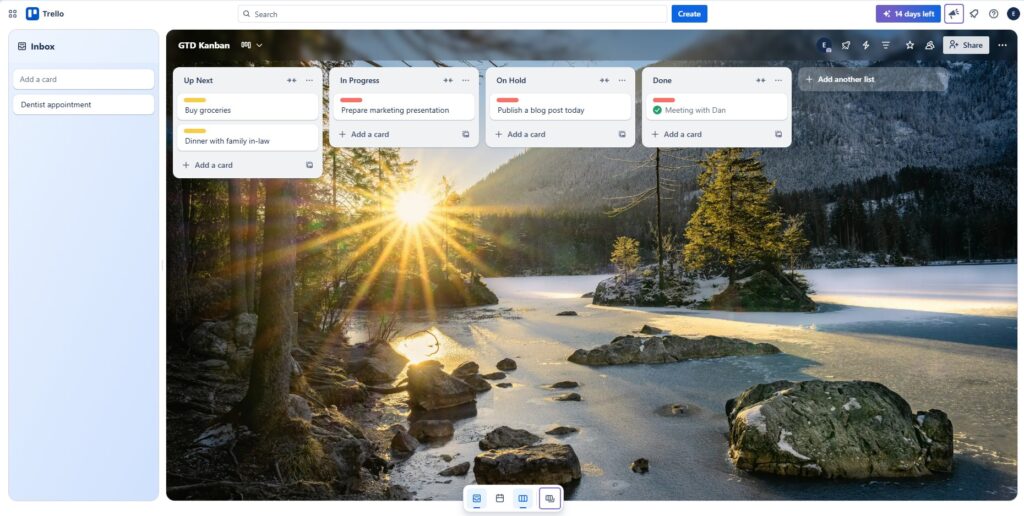Create from template in the In Progress list
The width and height of the screenshot is (1024, 516).
click(466, 135)
